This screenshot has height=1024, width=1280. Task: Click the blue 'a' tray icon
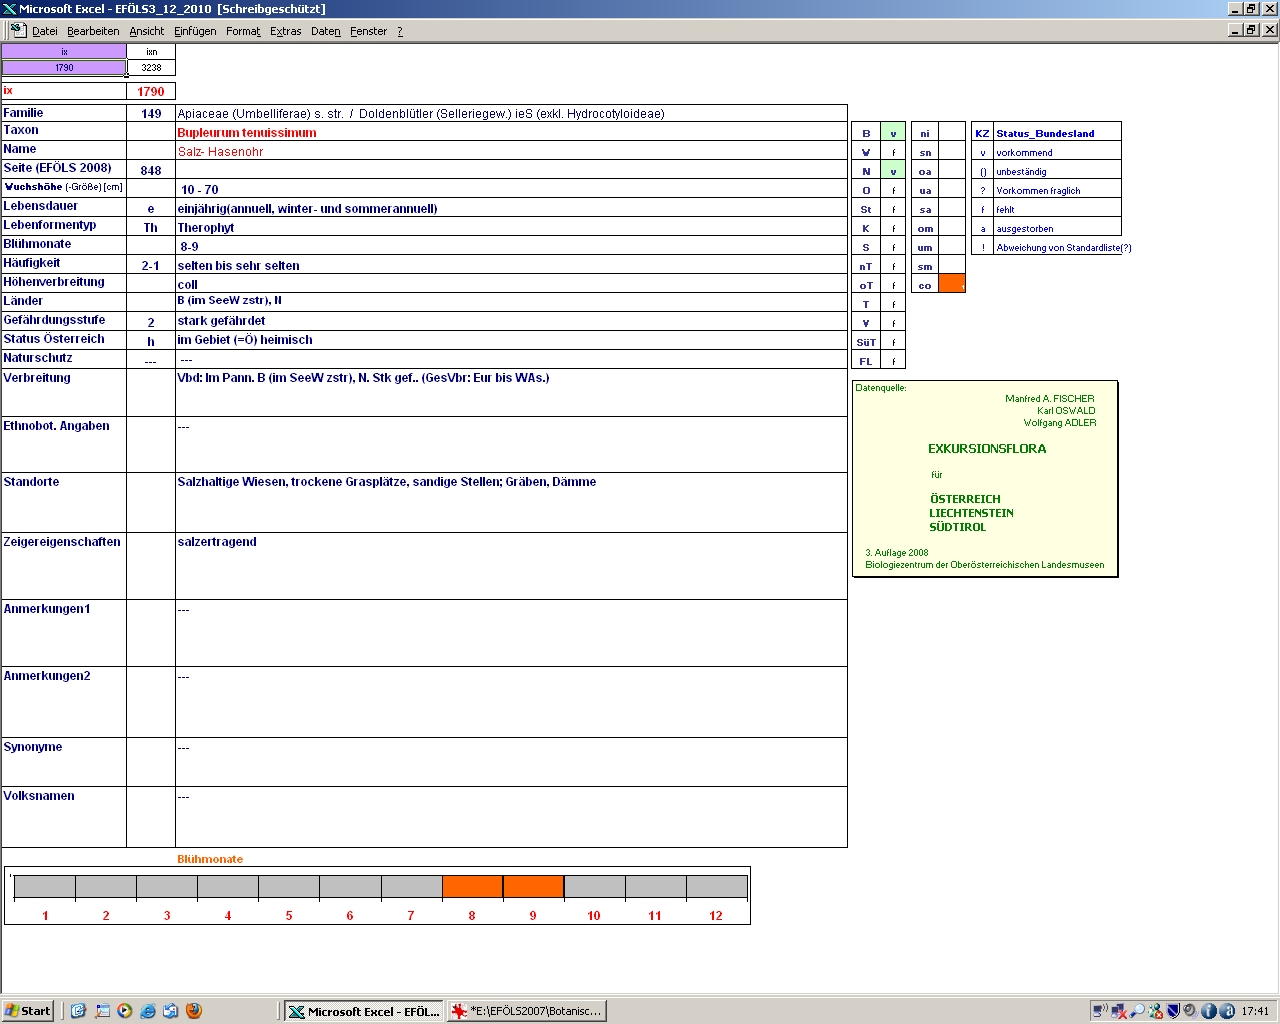[x=1227, y=1011]
